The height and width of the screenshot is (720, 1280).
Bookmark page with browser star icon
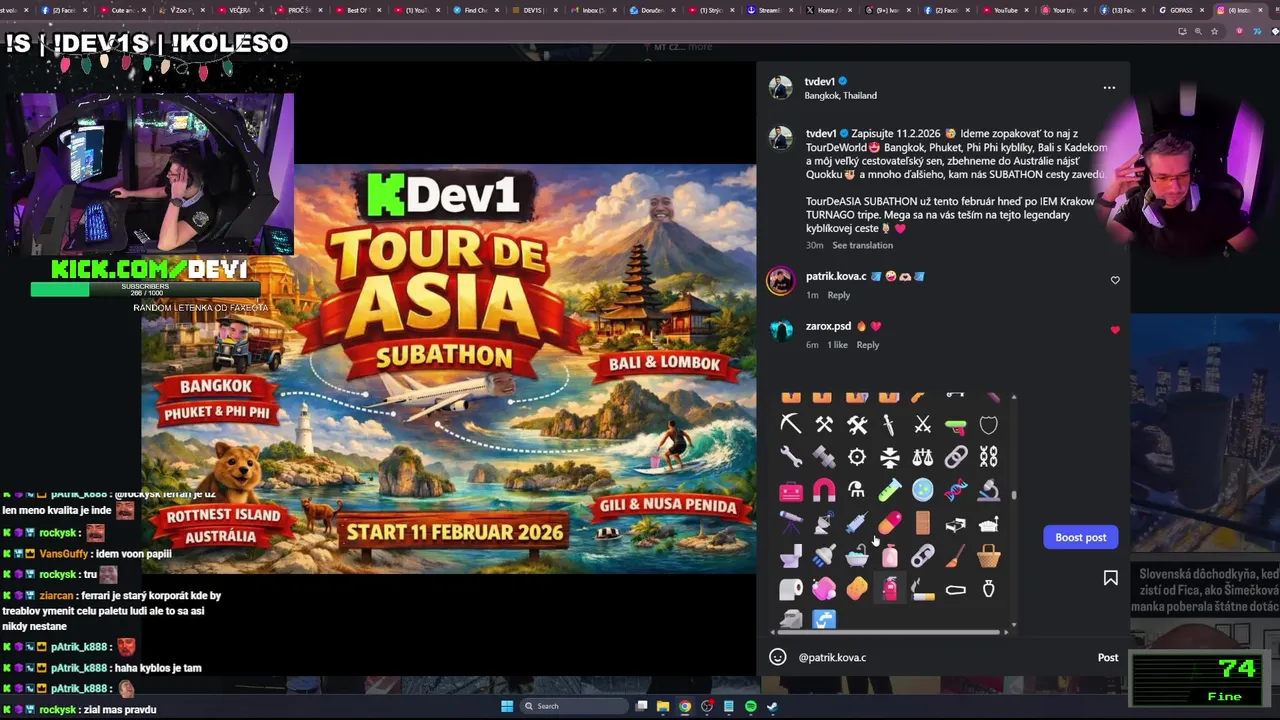[1214, 31]
